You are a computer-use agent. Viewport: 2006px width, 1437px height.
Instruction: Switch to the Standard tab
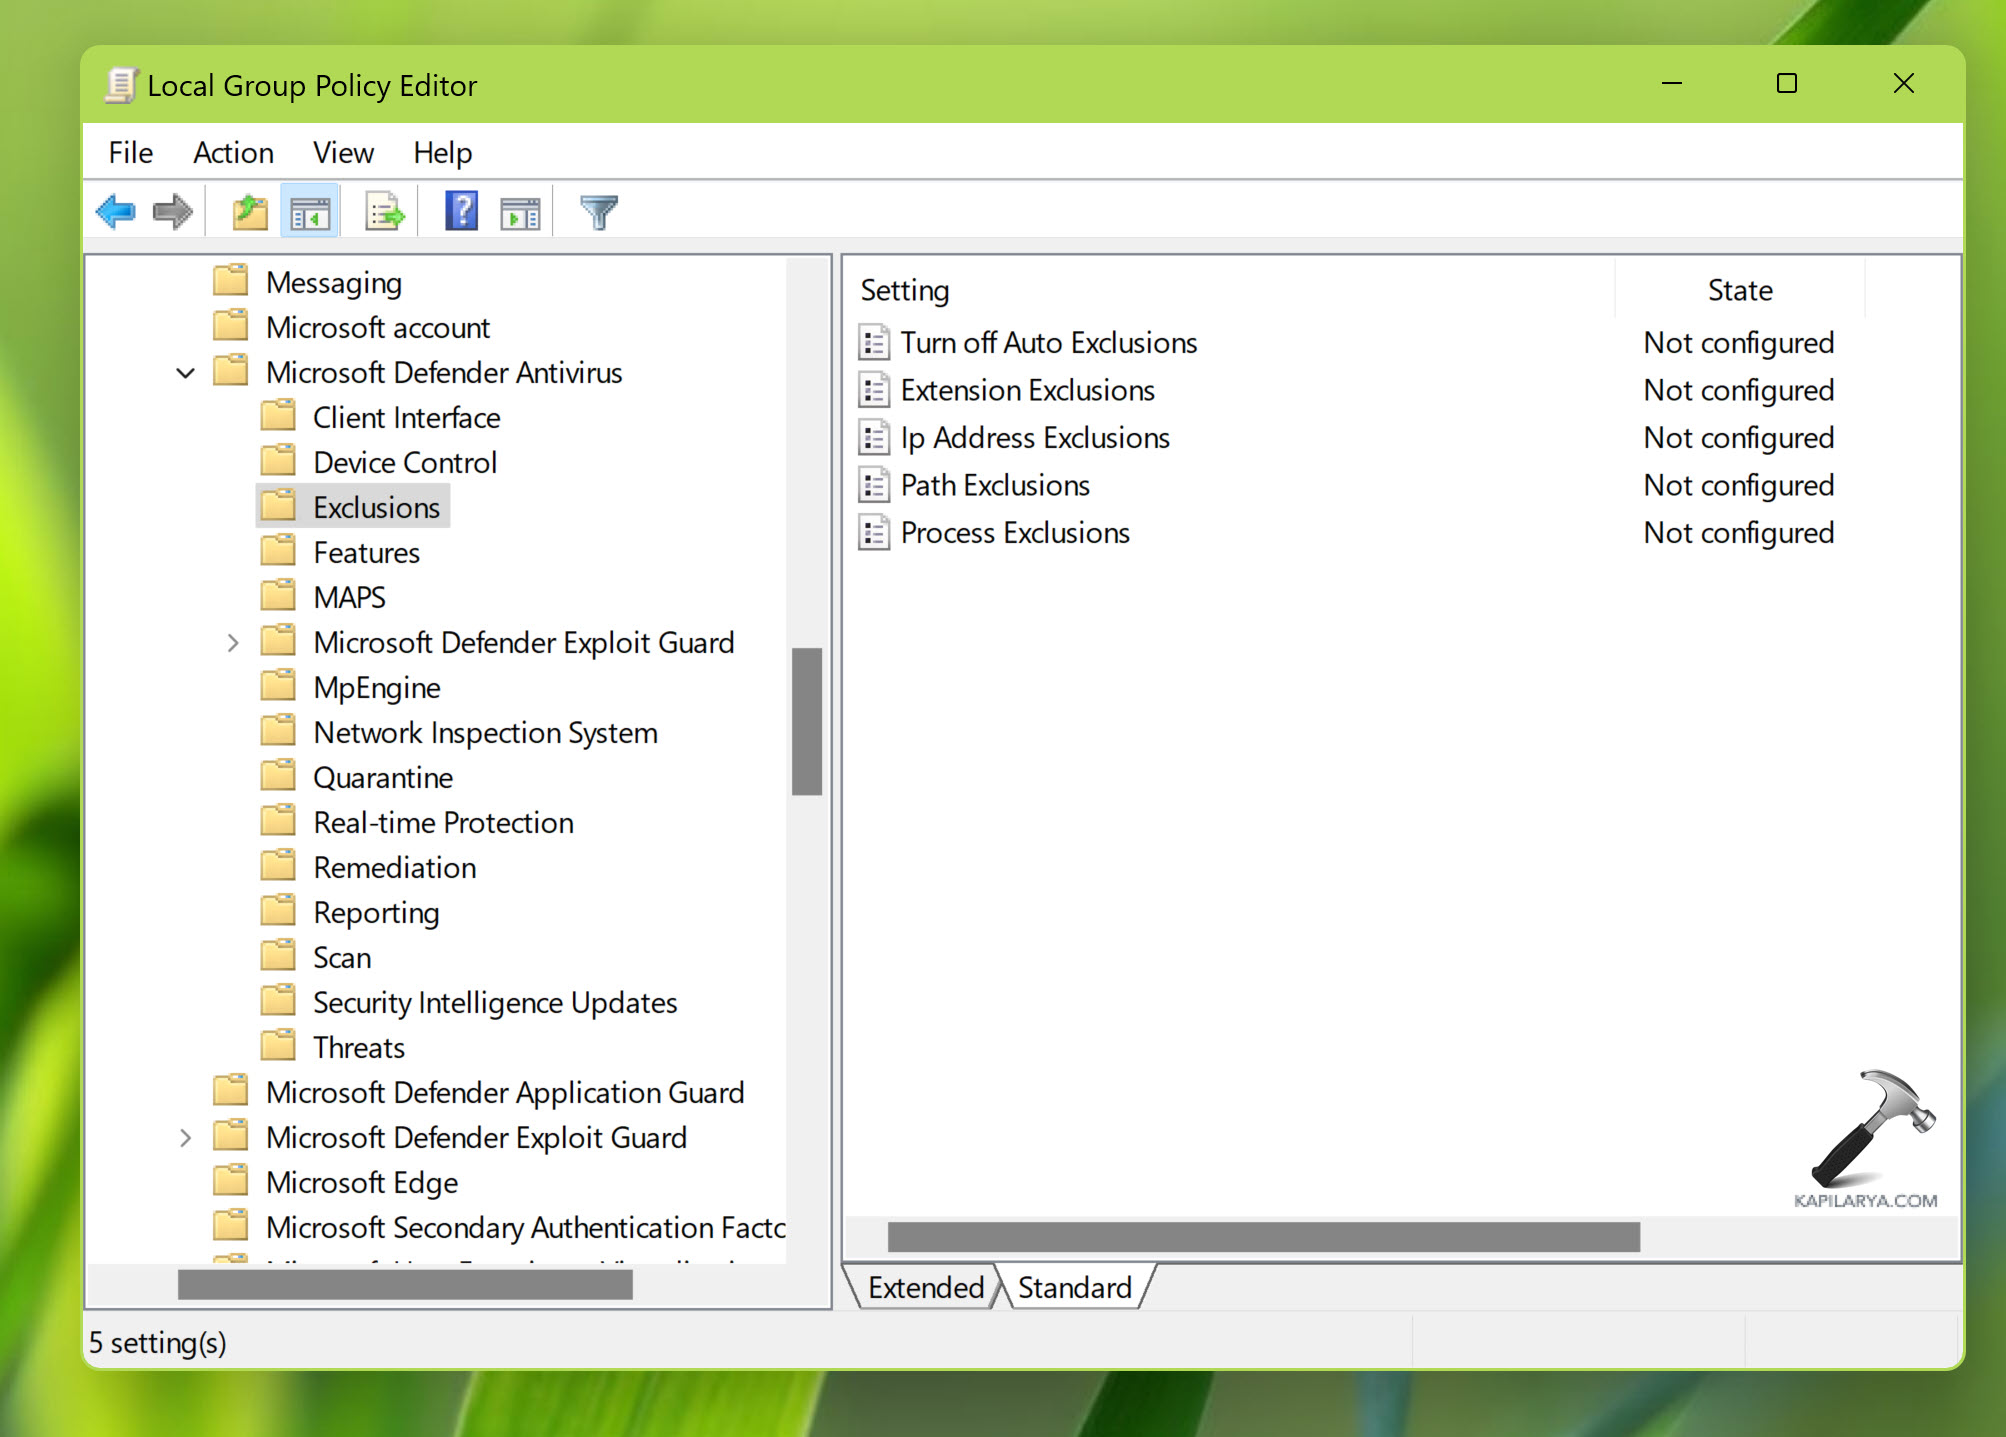pos(1075,1287)
